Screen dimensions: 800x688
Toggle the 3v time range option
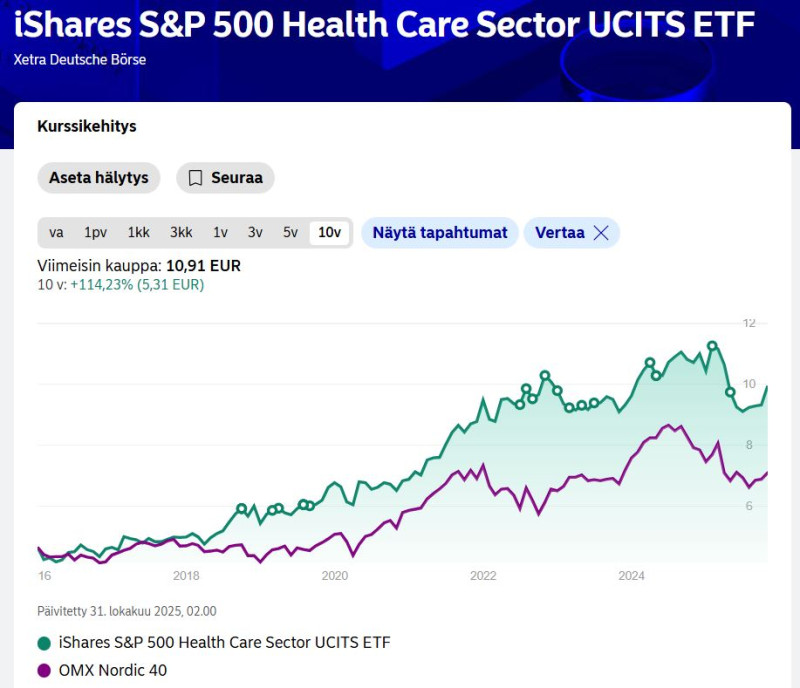point(255,232)
